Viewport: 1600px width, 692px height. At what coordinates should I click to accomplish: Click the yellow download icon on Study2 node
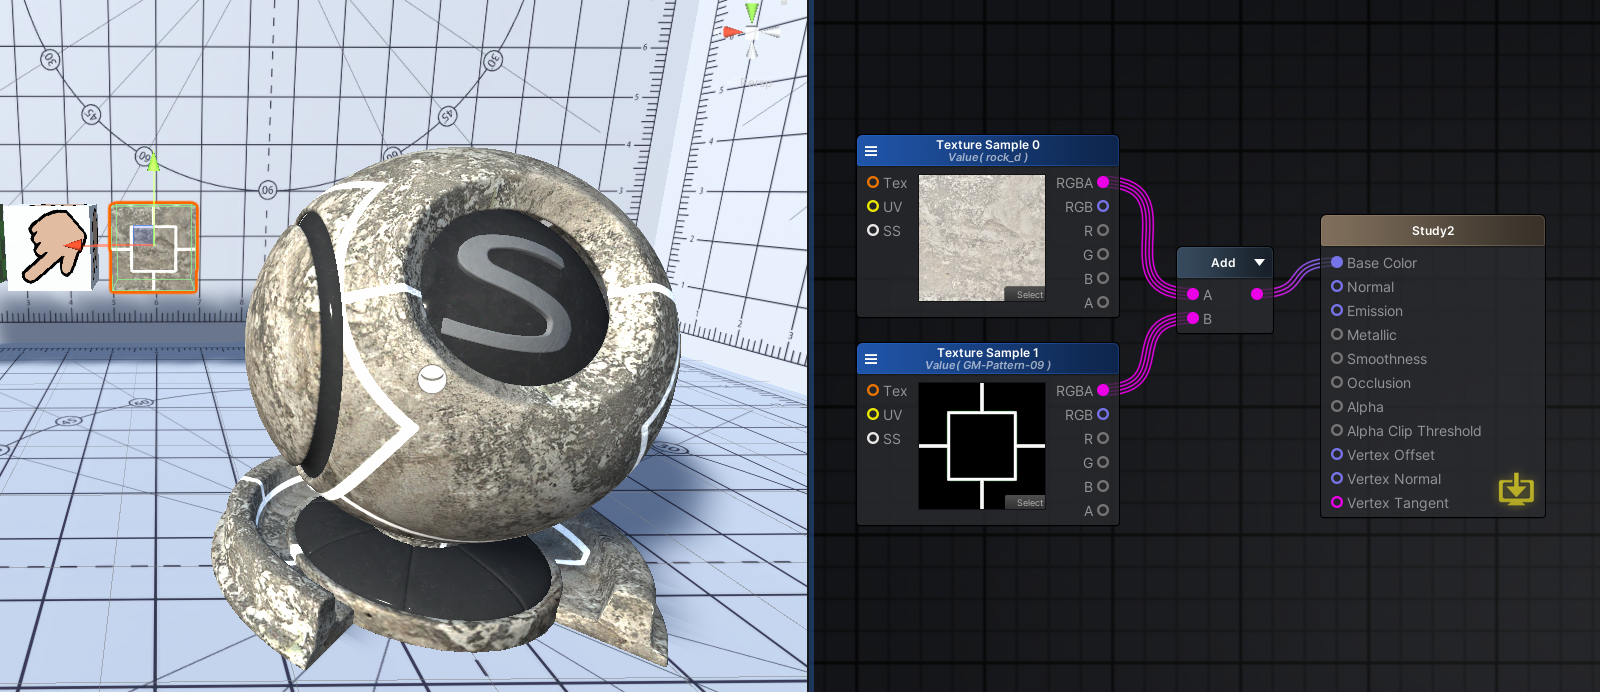(x=1516, y=489)
